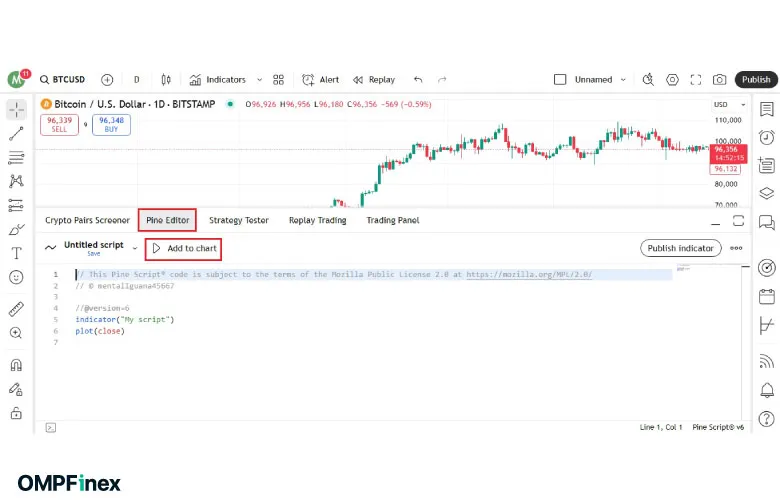
Task: Open the calendar in right sidebar
Action: [766, 296]
